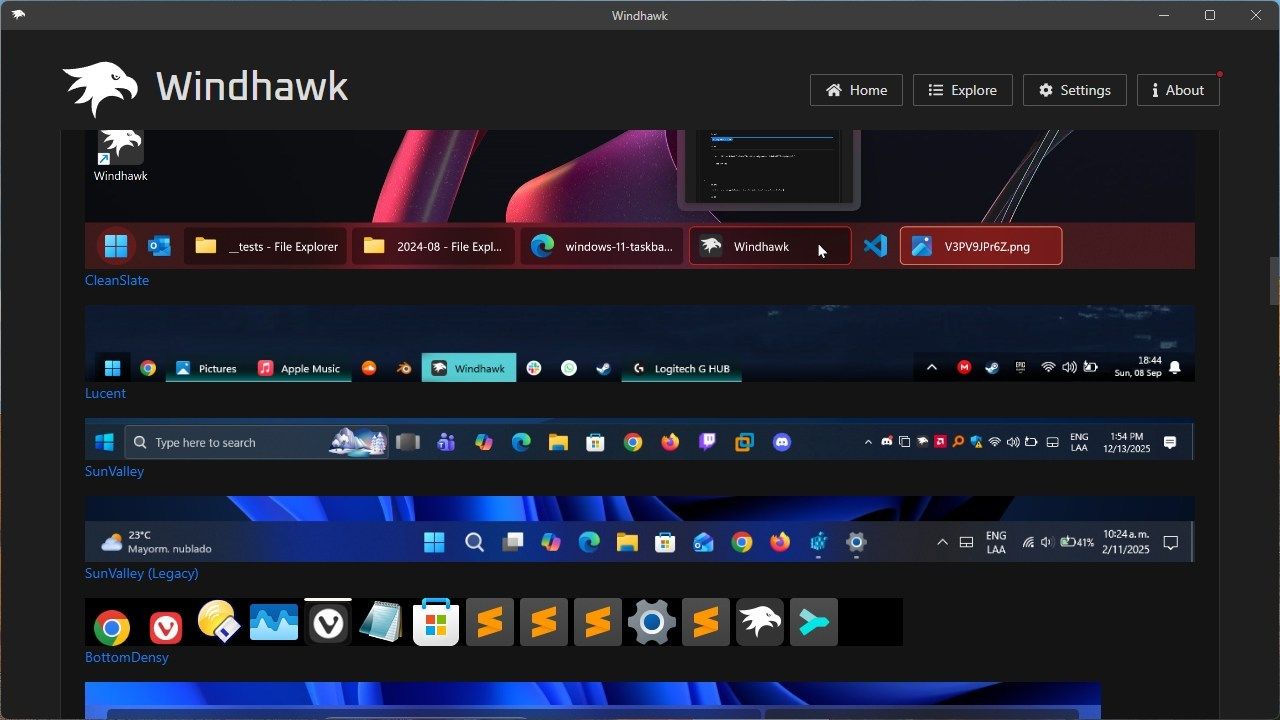Click Discord icon in SunValley preview

(782, 442)
